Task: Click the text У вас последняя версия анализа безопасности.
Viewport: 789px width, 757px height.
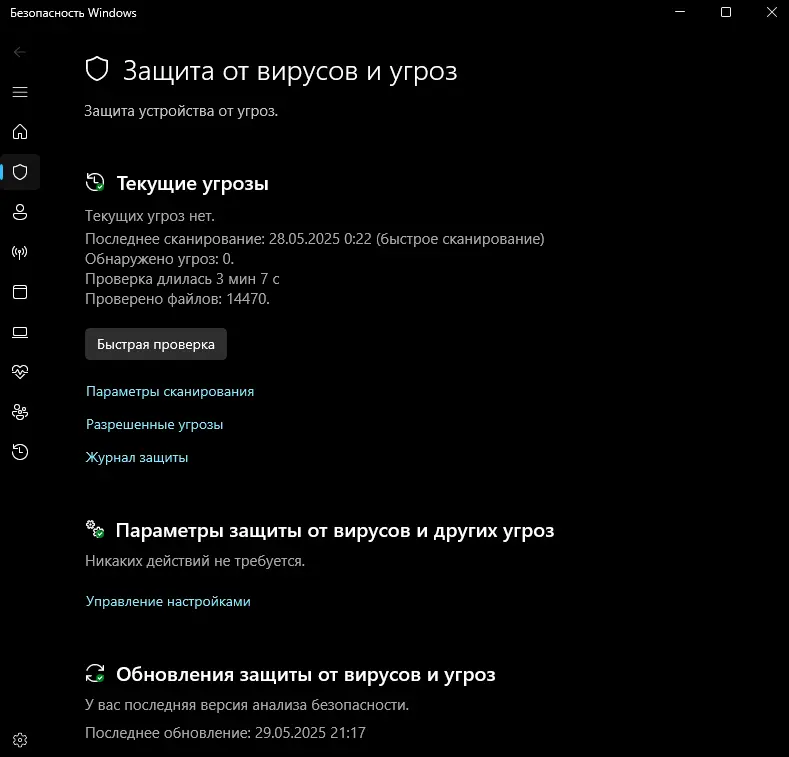Action: click(247, 705)
